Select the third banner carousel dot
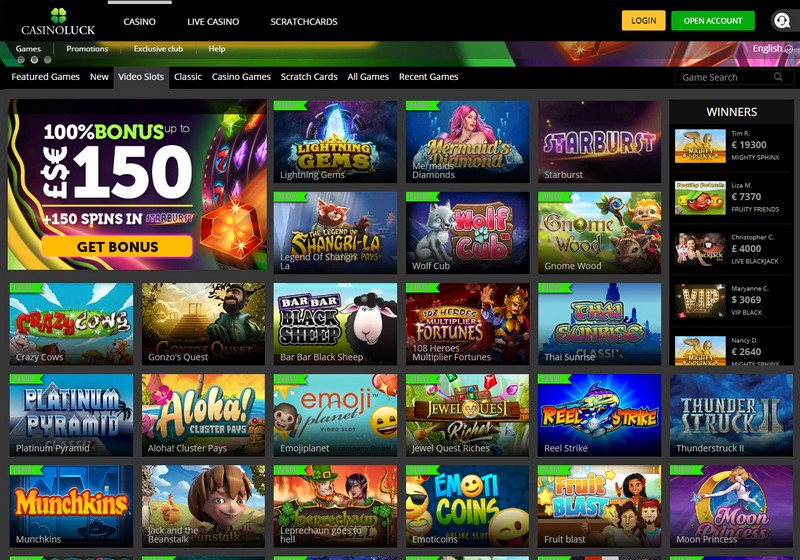This screenshot has width=800, height=560. pyautogui.click(x=47, y=60)
